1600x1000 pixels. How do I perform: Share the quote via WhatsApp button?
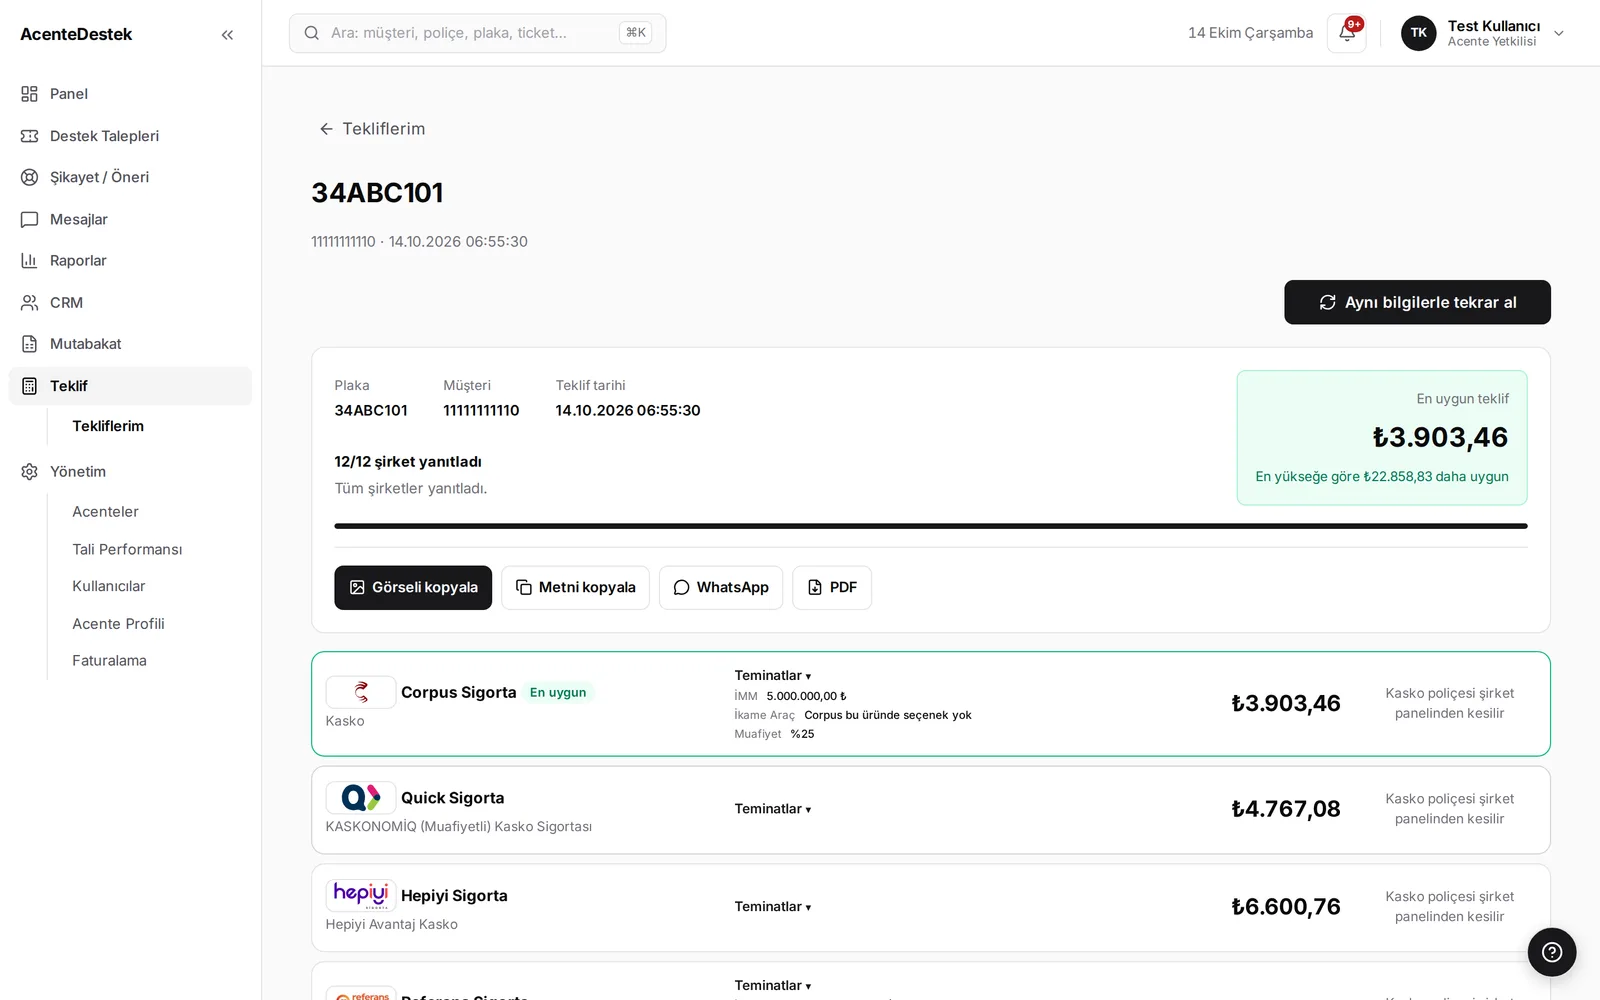tap(721, 588)
